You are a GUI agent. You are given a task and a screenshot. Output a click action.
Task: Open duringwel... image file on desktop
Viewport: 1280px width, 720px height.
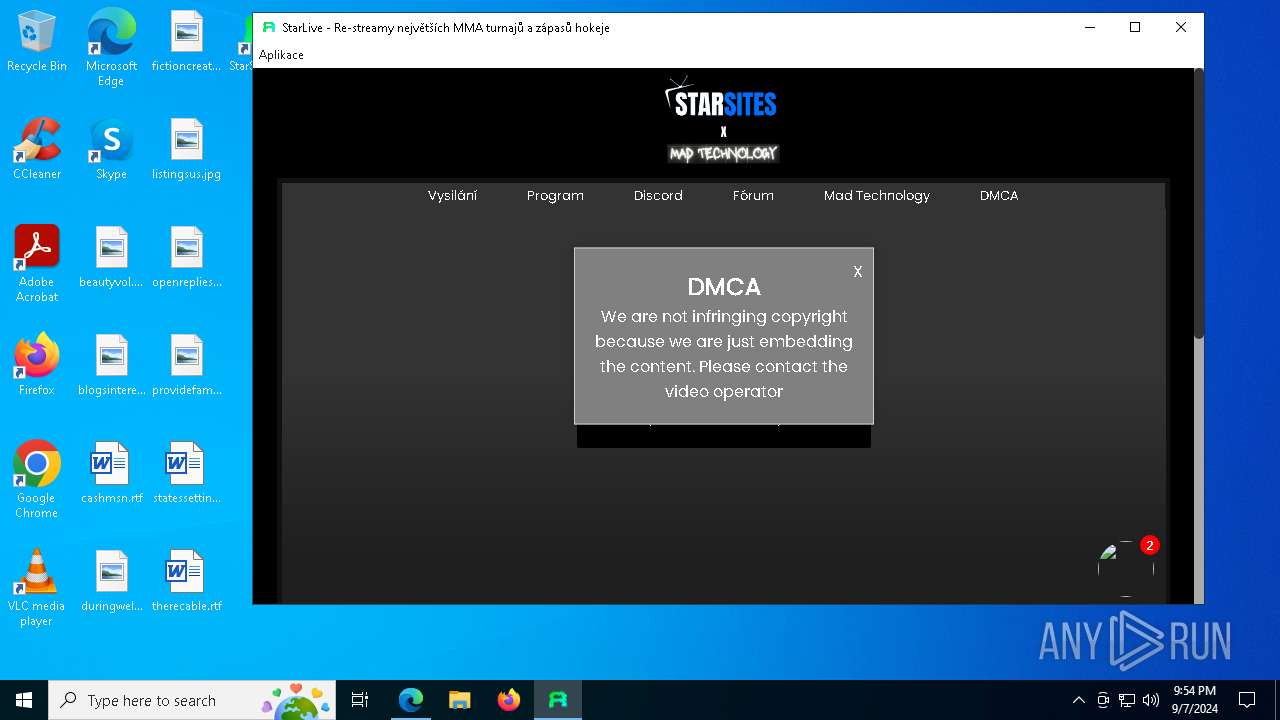point(111,582)
